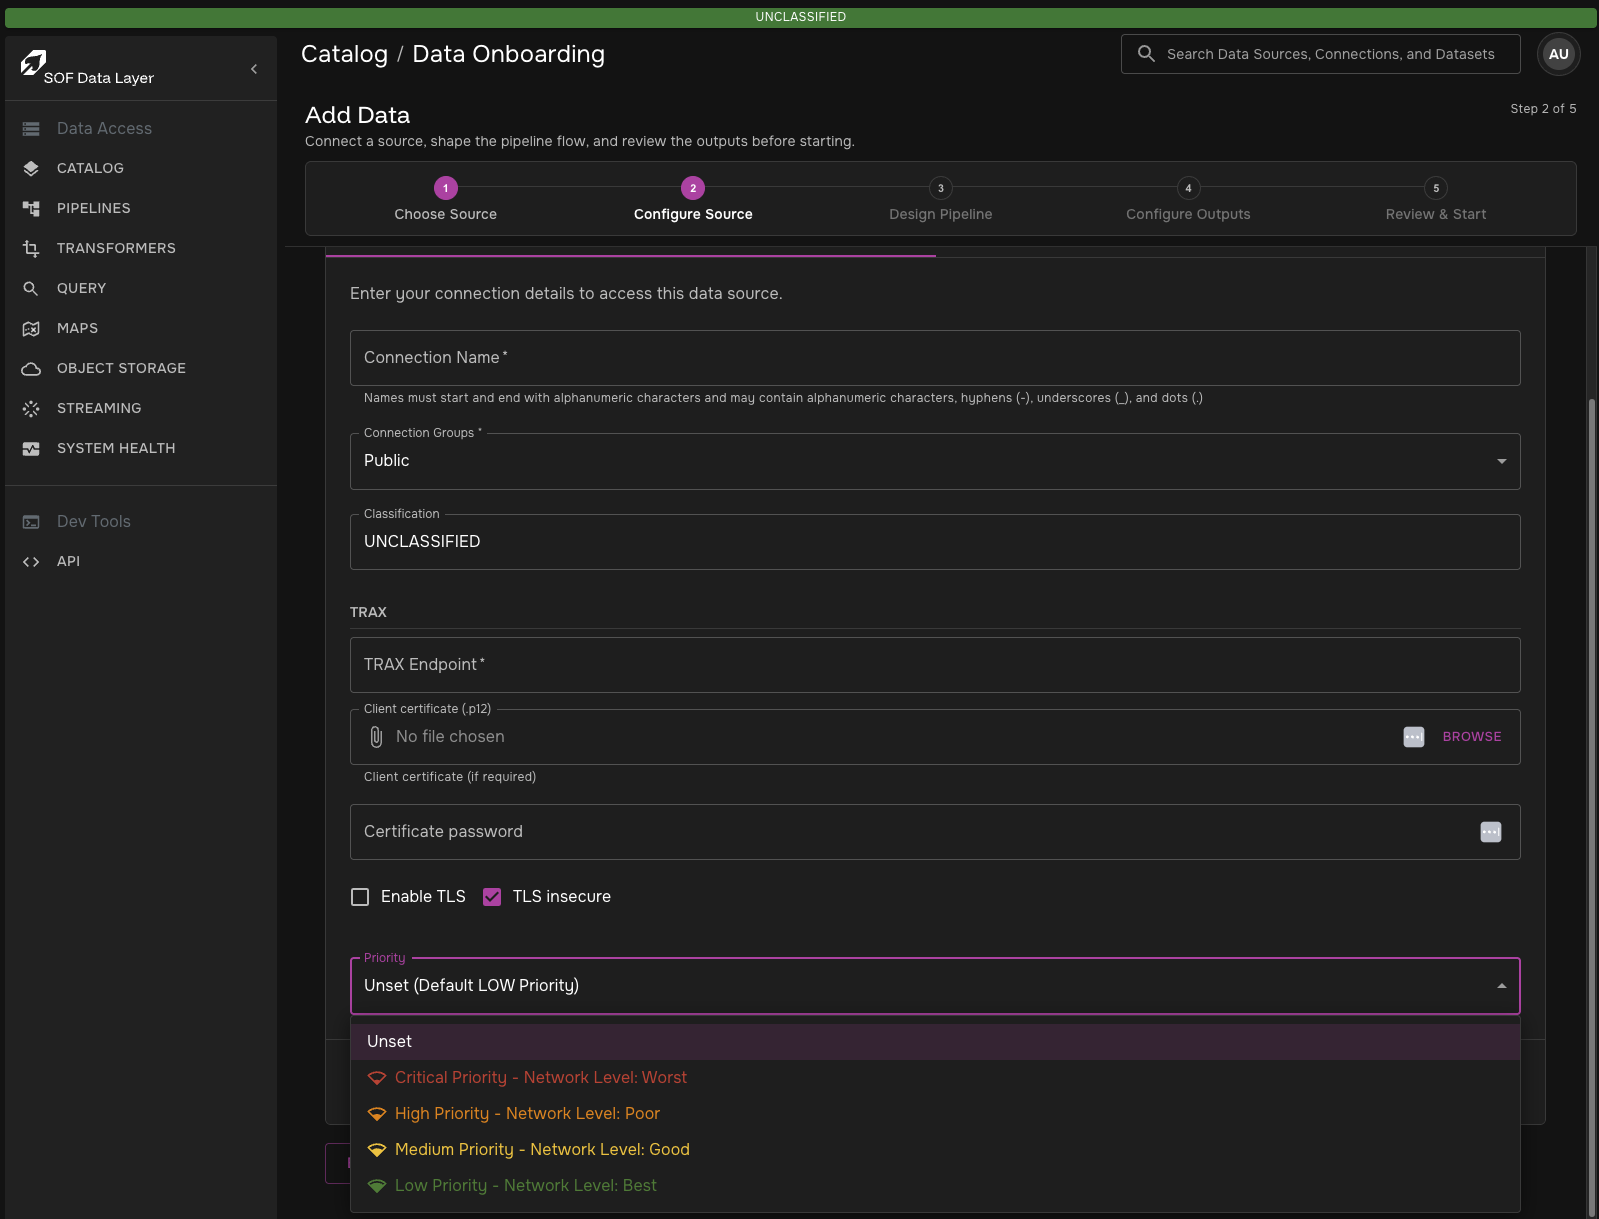Close the Priority dropdown via its arrow
This screenshot has height=1219, width=1599.
click(x=1501, y=986)
